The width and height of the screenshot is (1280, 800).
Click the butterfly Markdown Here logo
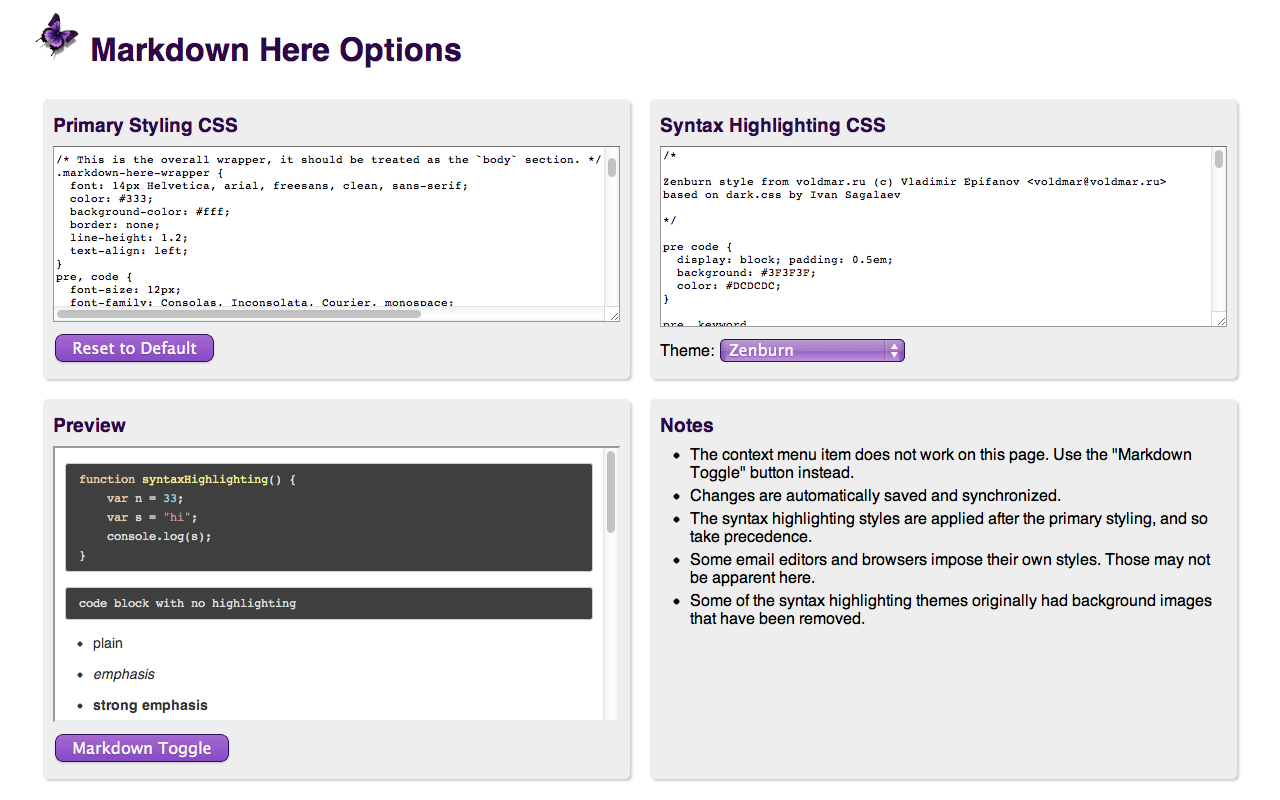coord(57,35)
